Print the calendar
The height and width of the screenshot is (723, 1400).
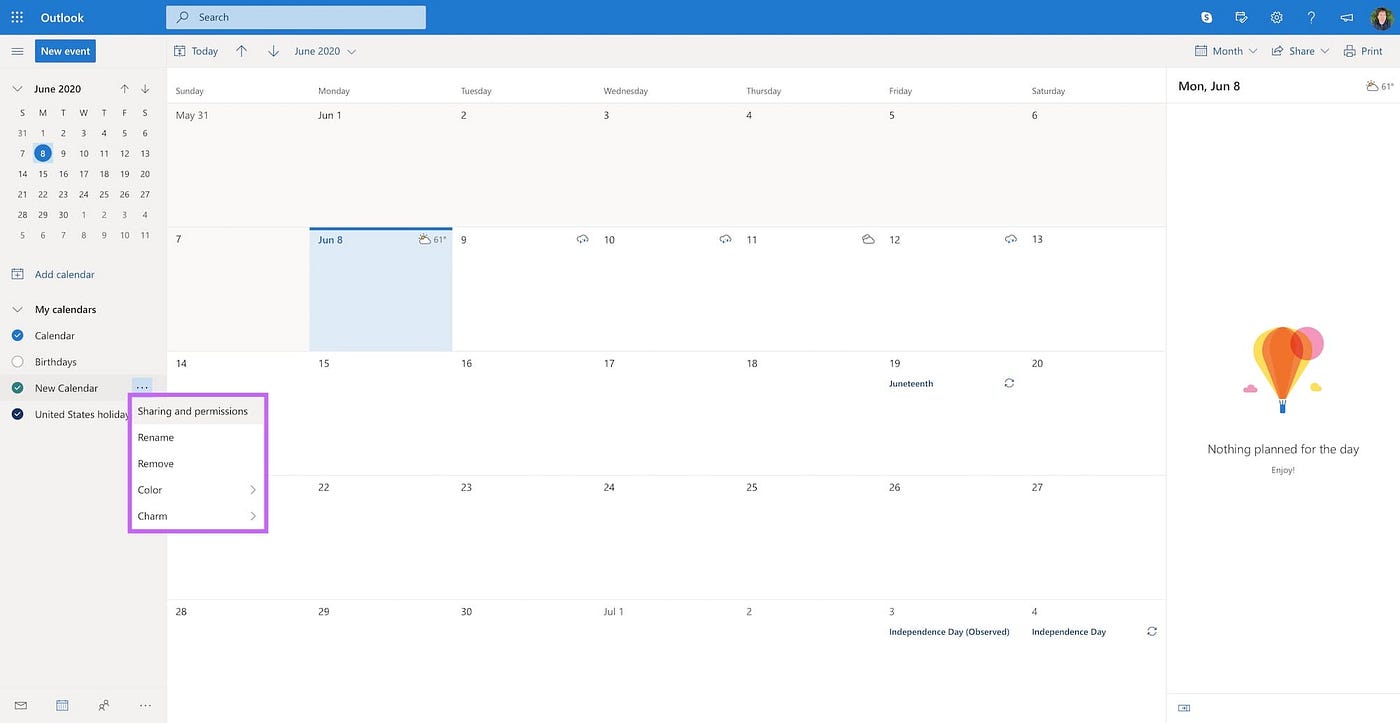[x=1364, y=51]
